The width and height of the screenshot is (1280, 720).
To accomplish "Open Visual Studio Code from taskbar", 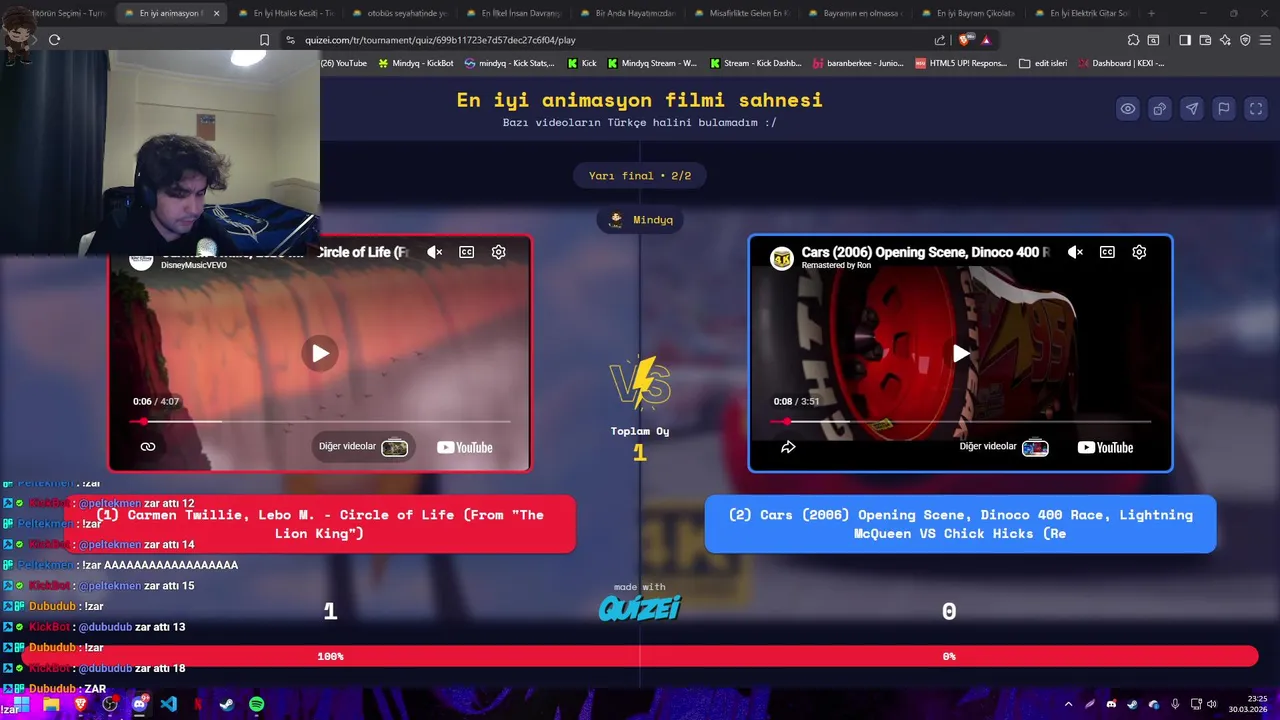I will click(168, 704).
